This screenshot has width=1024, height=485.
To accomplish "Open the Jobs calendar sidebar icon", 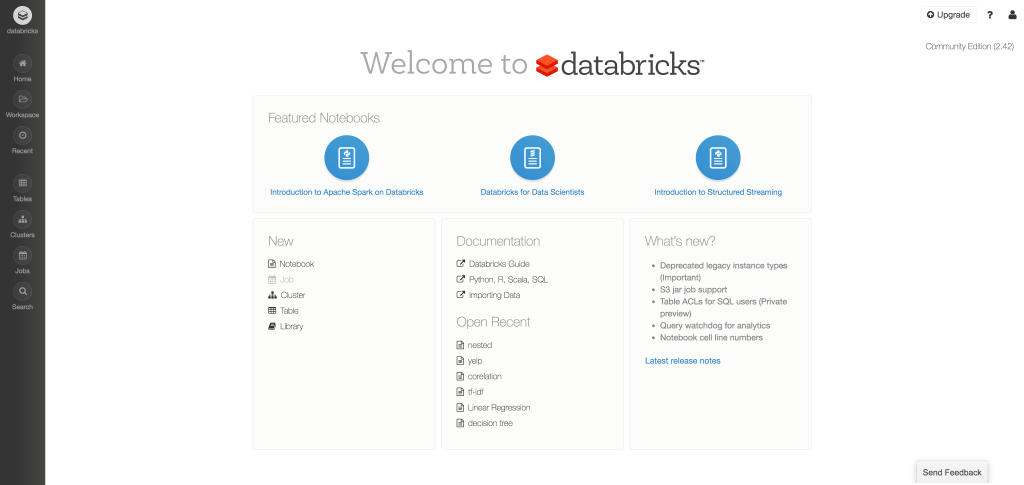I will [x=22, y=255].
